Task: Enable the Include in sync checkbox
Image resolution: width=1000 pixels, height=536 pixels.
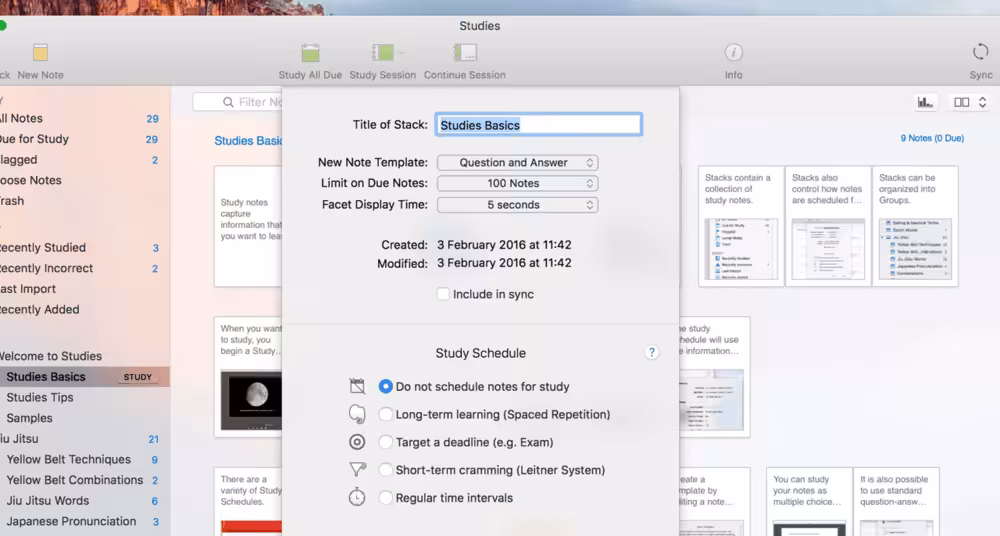Action: tap(443, 294)
